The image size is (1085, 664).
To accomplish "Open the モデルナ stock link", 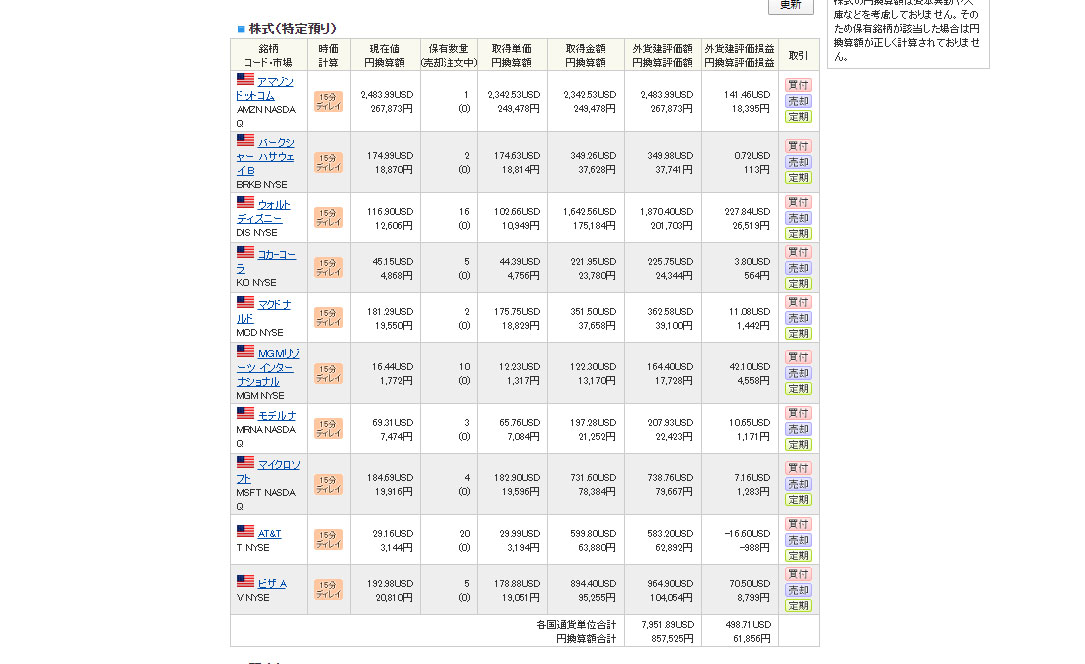I will pos(277,416).
